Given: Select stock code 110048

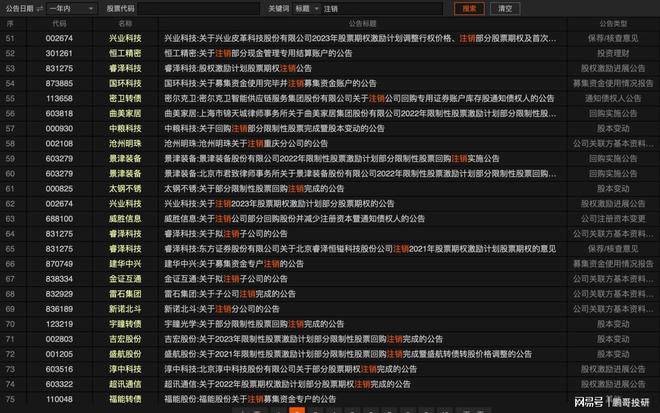Looking at the screenshot, I should [x=59, y=400].
